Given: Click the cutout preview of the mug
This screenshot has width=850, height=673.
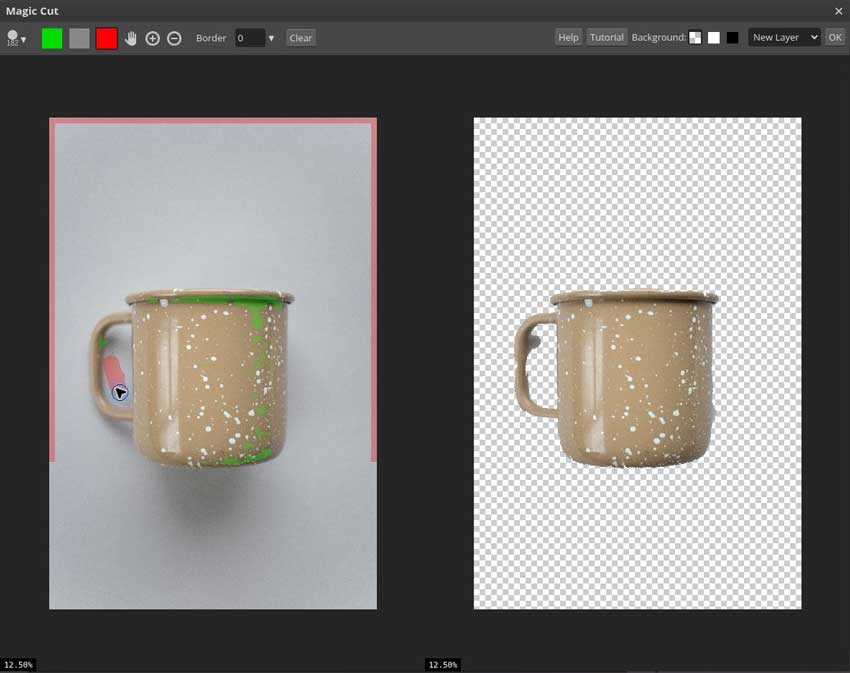Looking at the screenshot, I should [x=638, y=363].
